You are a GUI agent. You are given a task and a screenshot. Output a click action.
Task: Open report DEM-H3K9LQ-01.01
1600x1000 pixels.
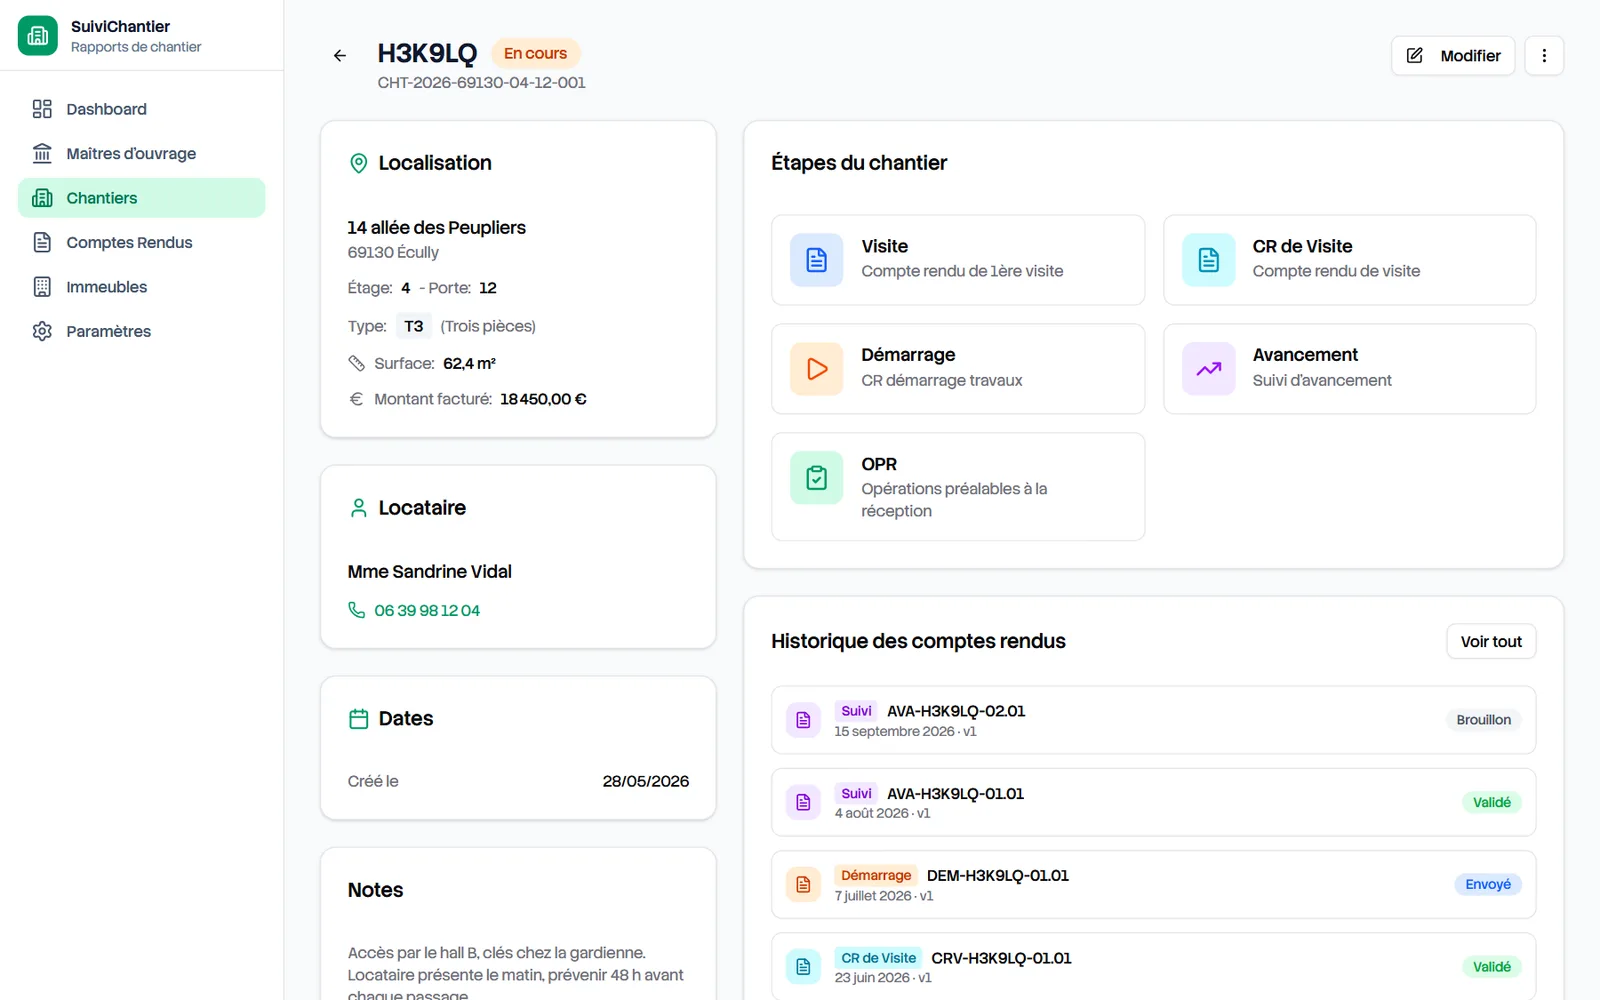(x=1154, y=885)
